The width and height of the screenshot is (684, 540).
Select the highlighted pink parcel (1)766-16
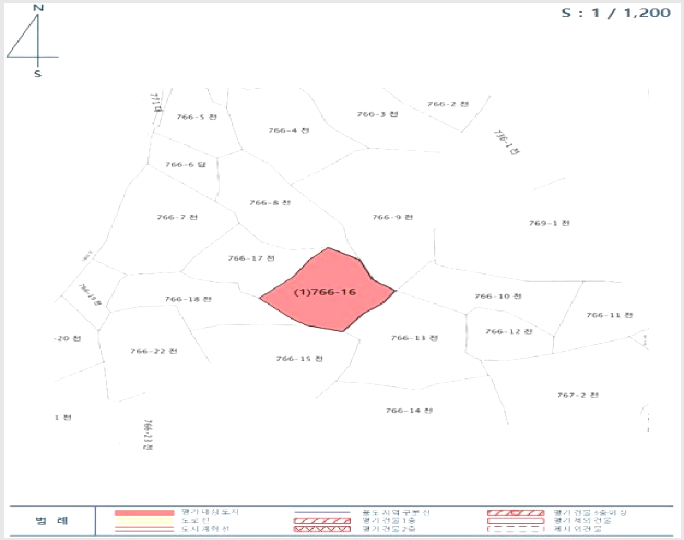[329, 291]
